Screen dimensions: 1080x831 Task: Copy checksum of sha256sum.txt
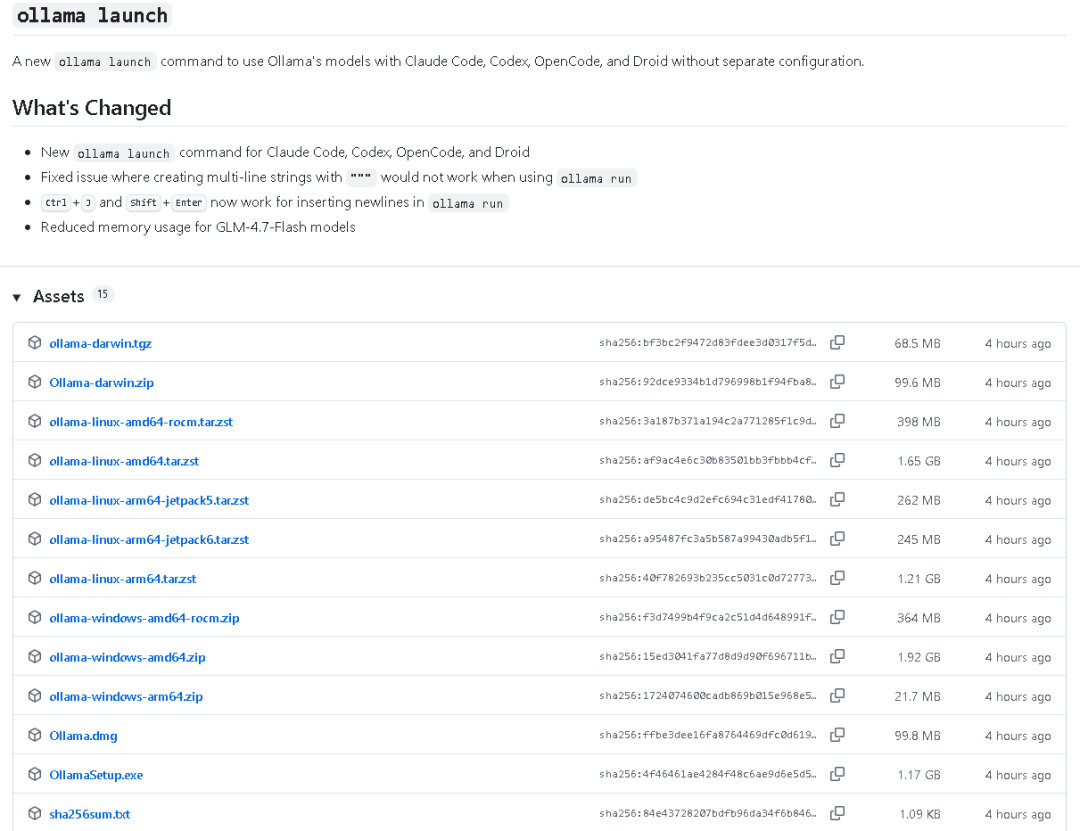(837, 813)
